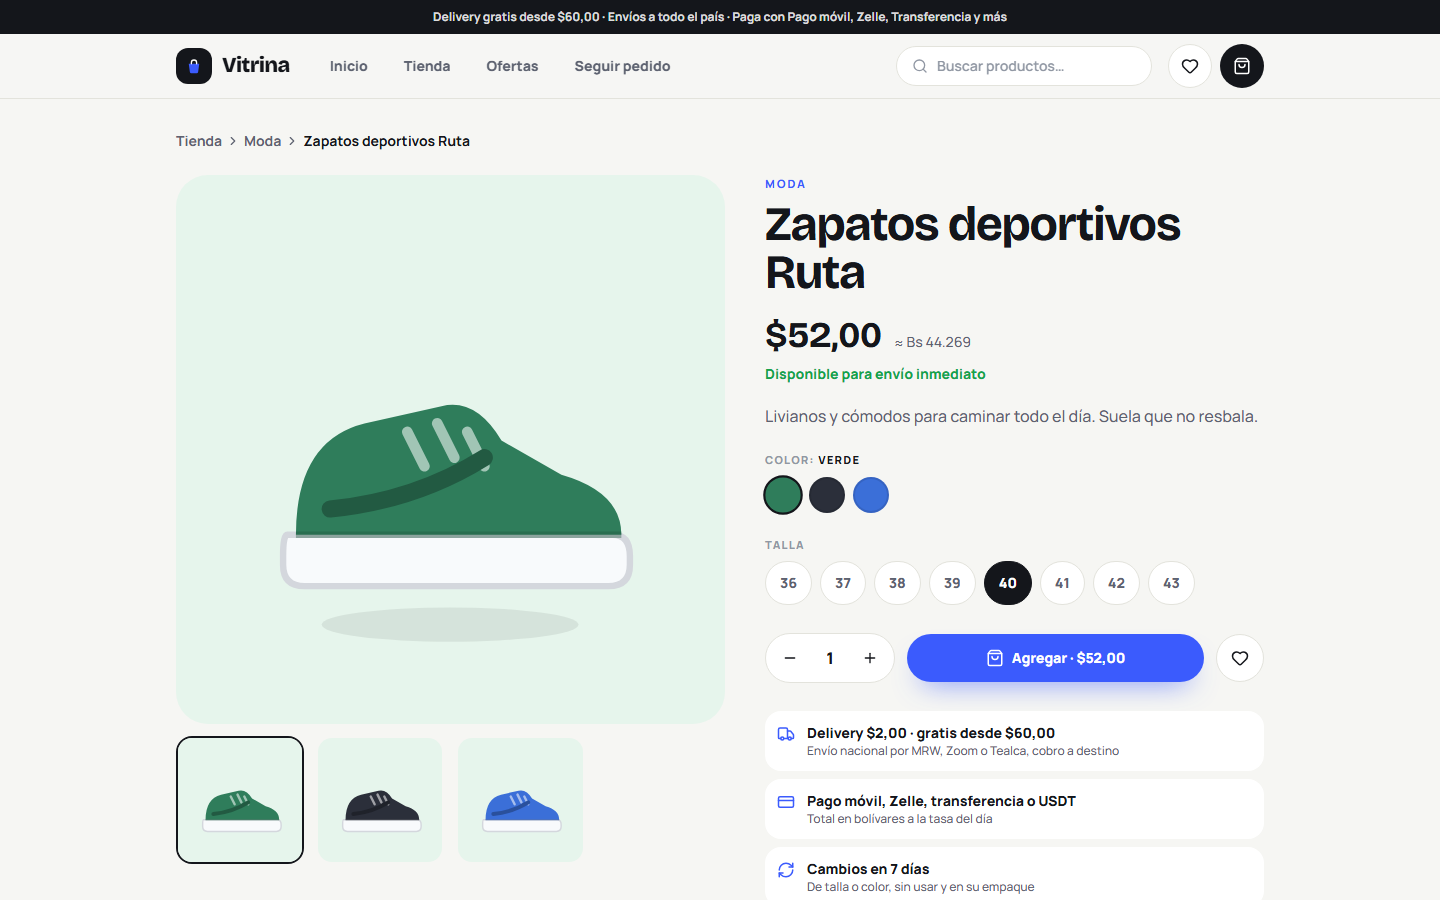1440x900 pixels.
Task: Select the blue color swatch
Action: [871, 495]
